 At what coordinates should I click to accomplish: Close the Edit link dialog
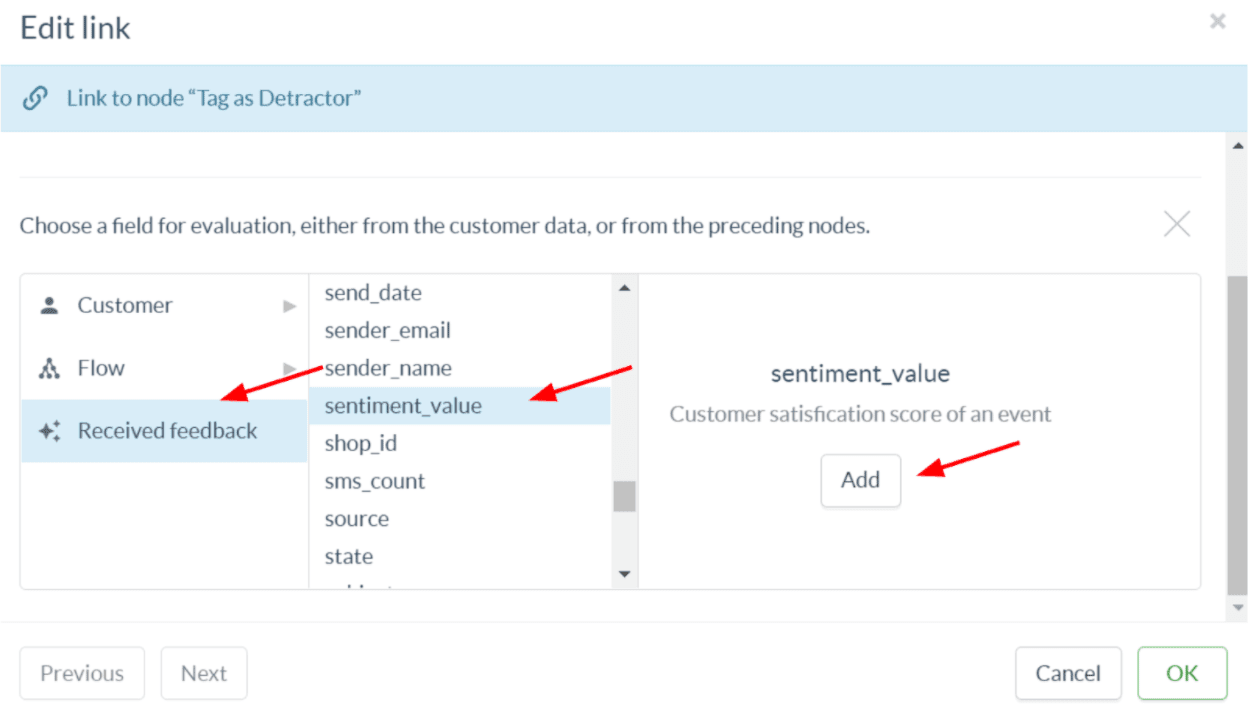pos(1217,21)
